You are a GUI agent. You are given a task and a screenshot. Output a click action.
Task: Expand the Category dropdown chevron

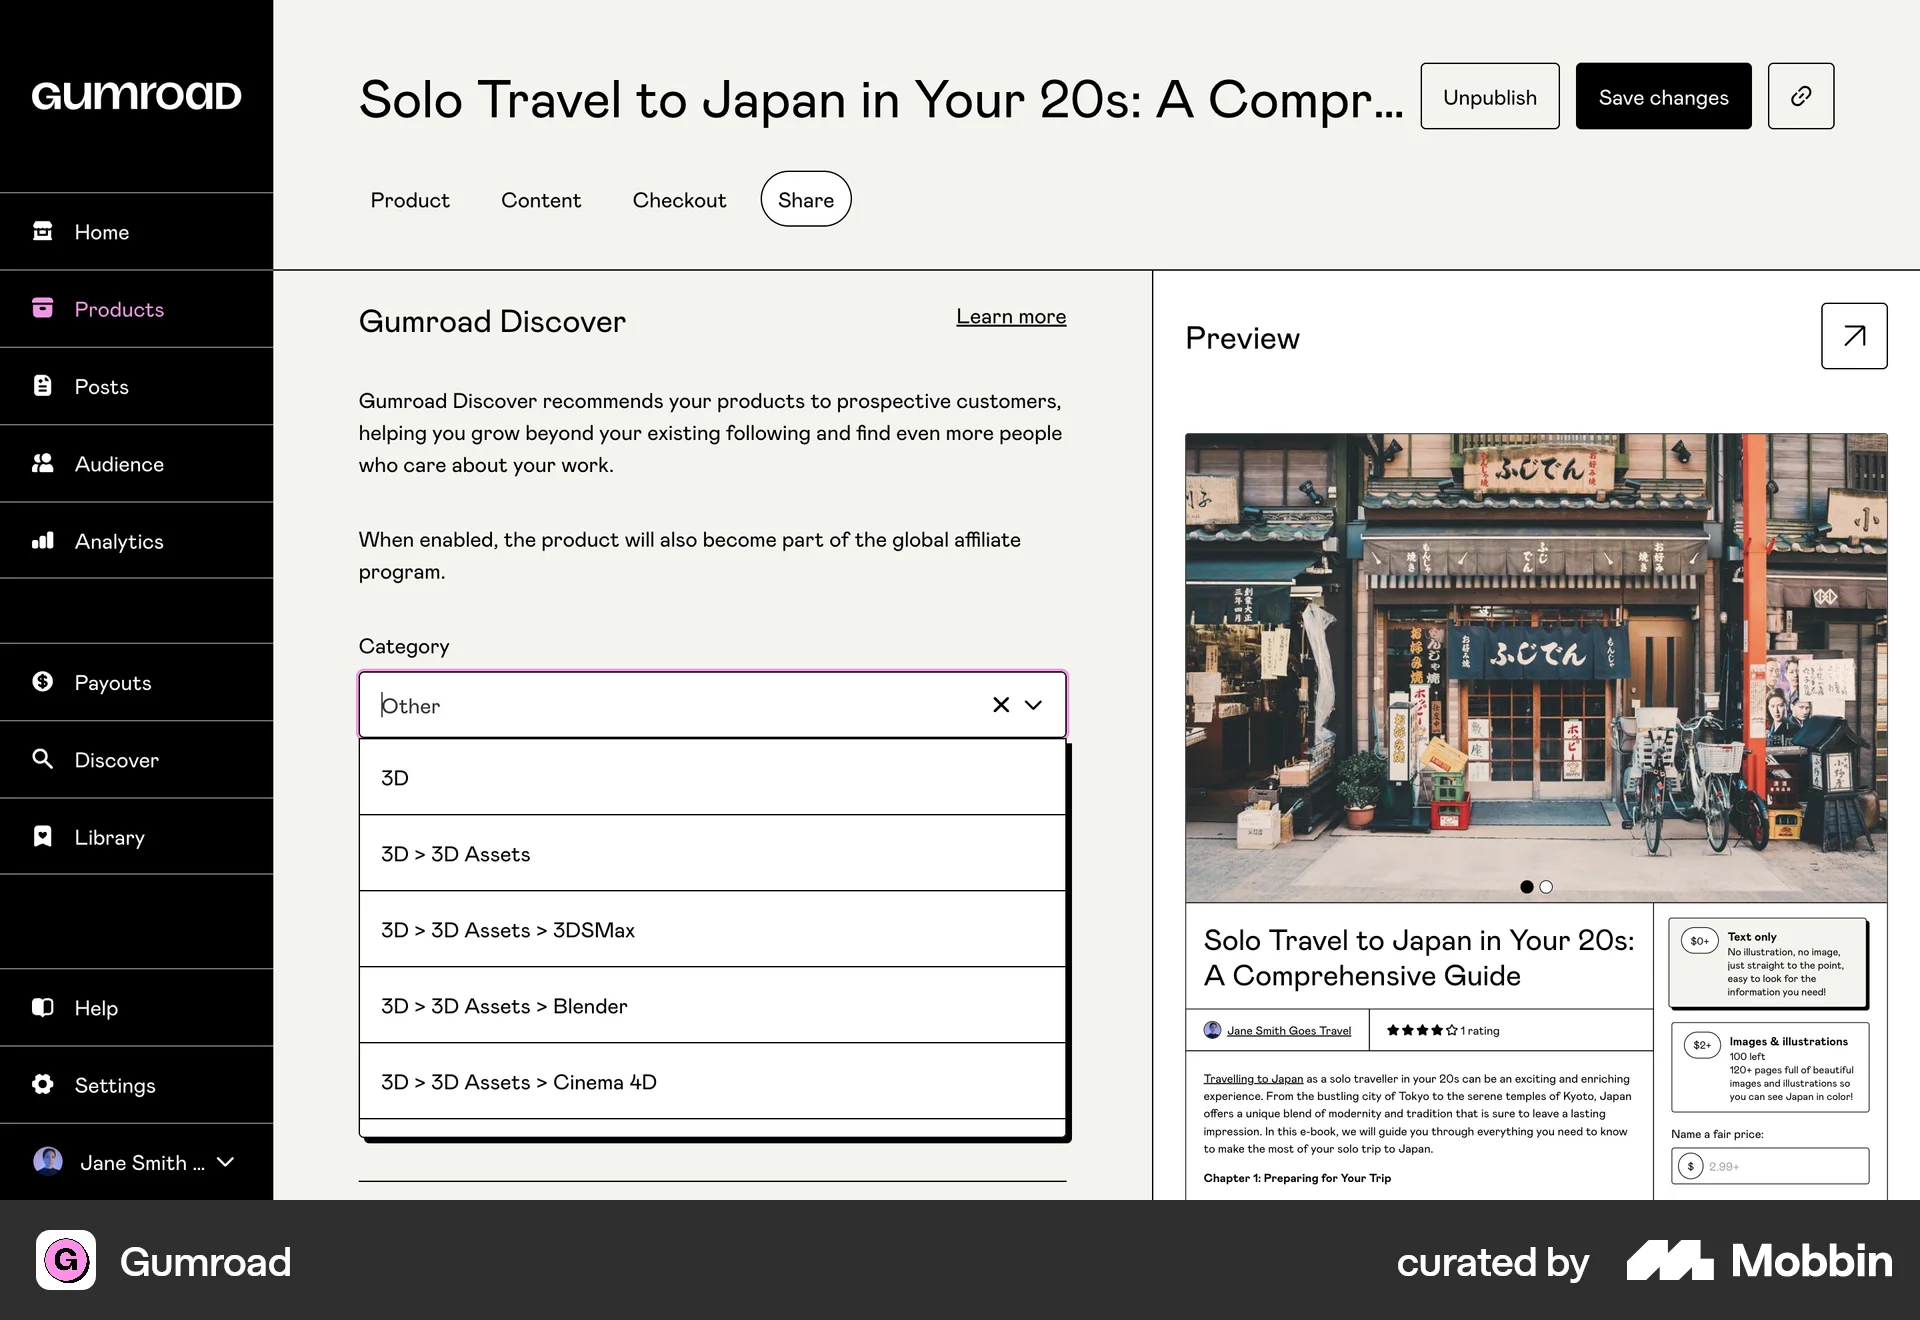(1033, 705)
